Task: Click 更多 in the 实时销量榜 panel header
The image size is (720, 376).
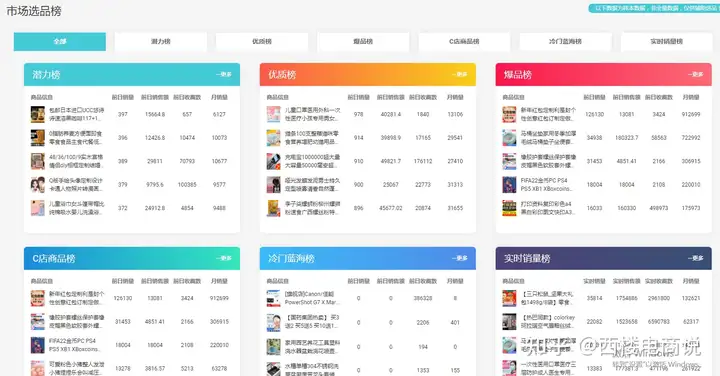Action: [696, 258]
